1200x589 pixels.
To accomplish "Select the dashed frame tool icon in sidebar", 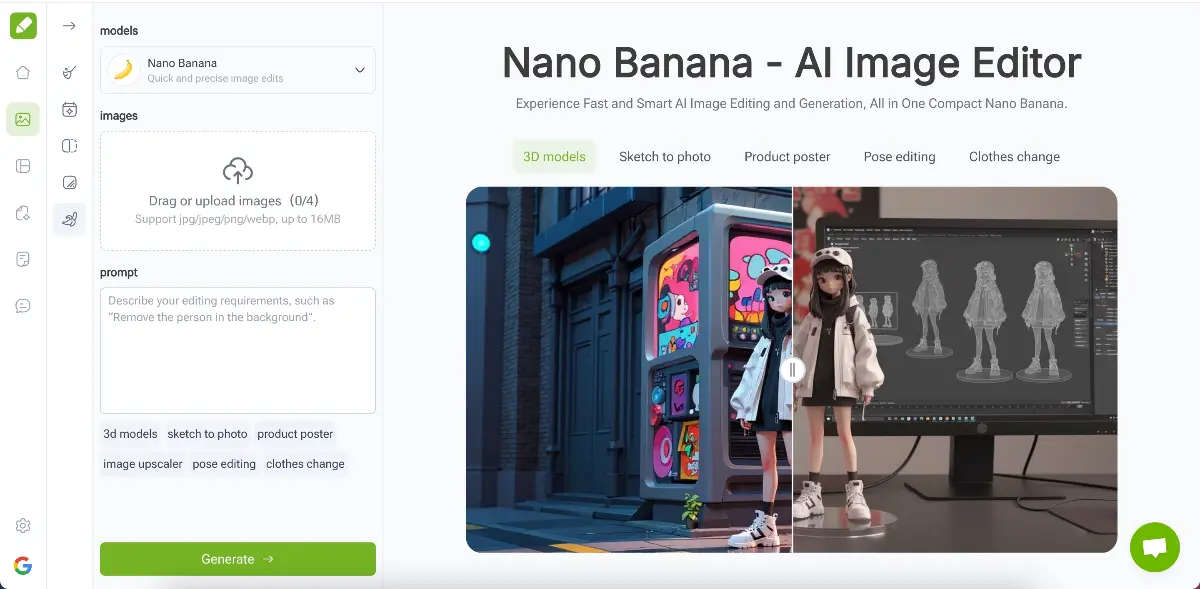I will (x=69, y=145).
